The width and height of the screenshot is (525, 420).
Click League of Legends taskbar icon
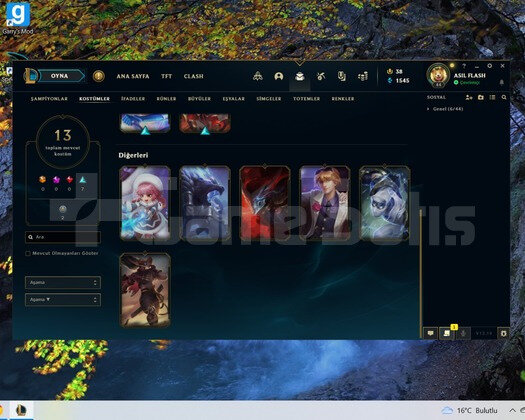[21, 410]
